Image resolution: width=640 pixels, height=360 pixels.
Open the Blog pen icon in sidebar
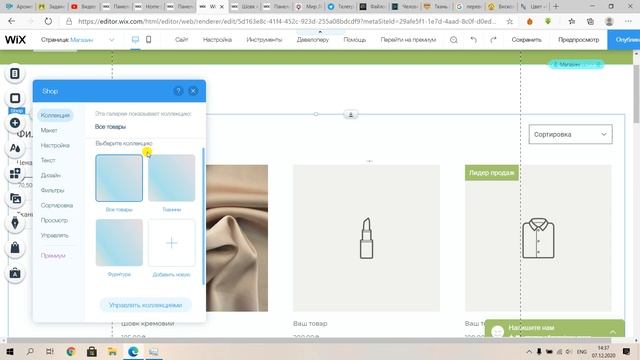click(15, 223)
